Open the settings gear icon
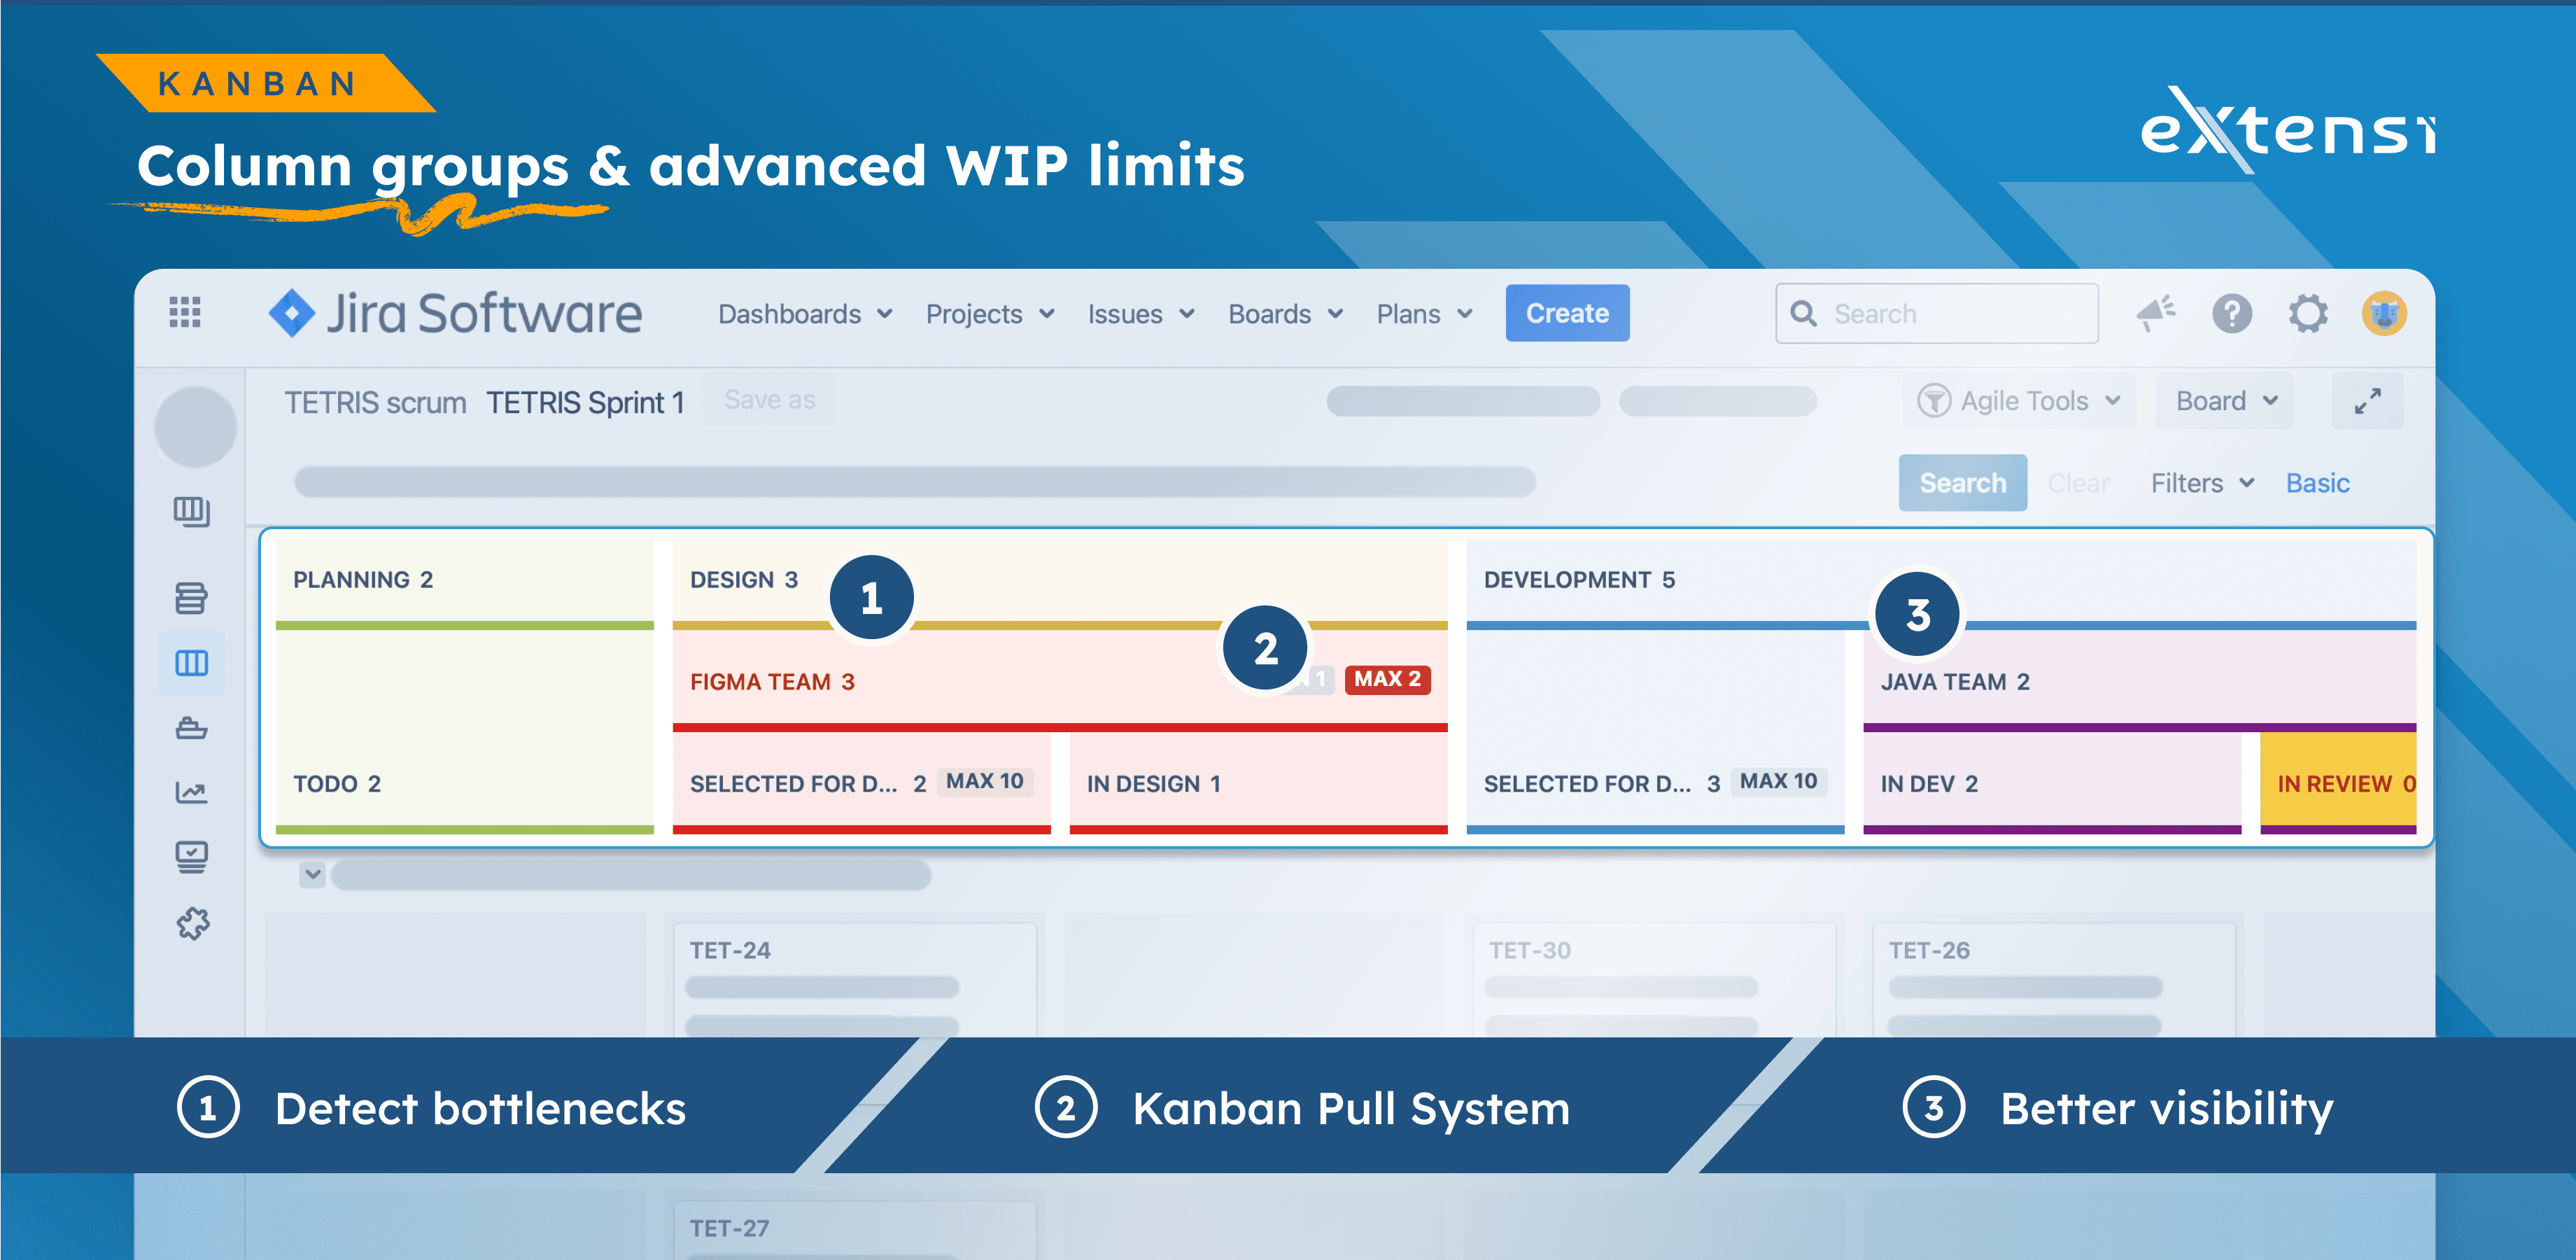This screenshot has width=2576, height=1260. pos(2308,314)
